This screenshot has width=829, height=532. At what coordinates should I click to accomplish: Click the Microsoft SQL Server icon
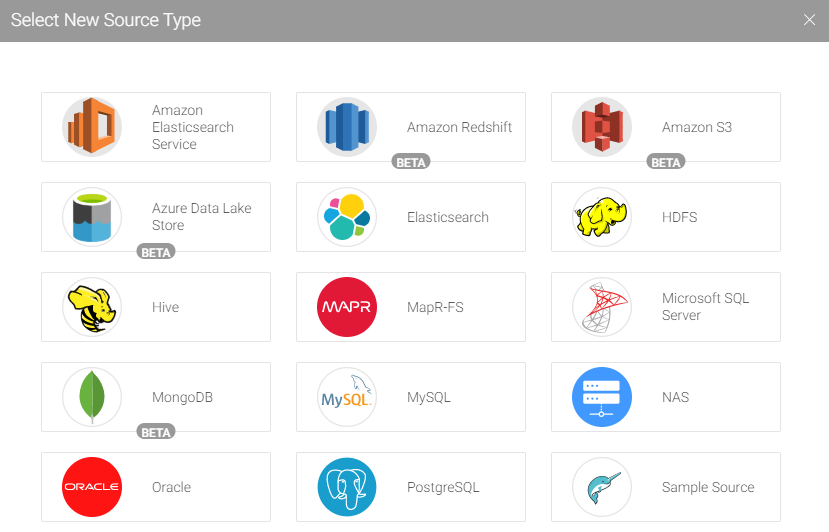coord(602,307)
